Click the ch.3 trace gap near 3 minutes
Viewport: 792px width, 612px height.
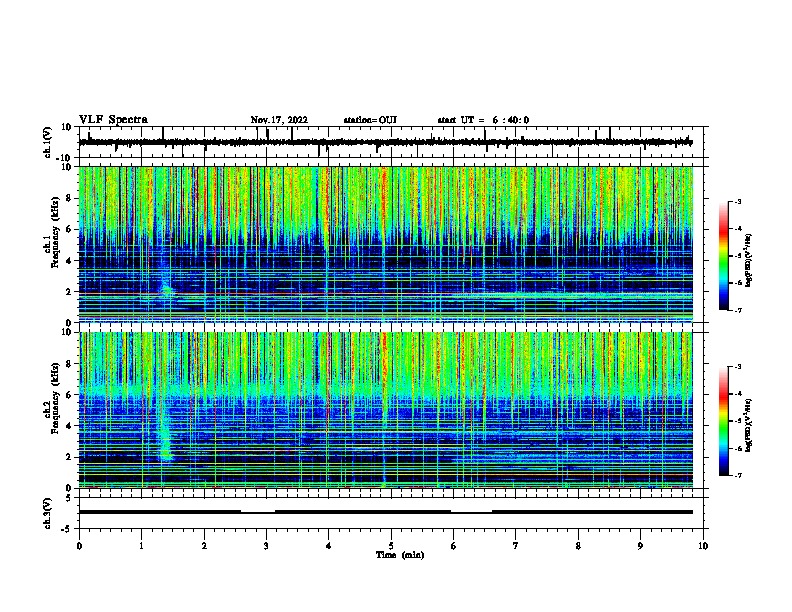click(258, 512)
